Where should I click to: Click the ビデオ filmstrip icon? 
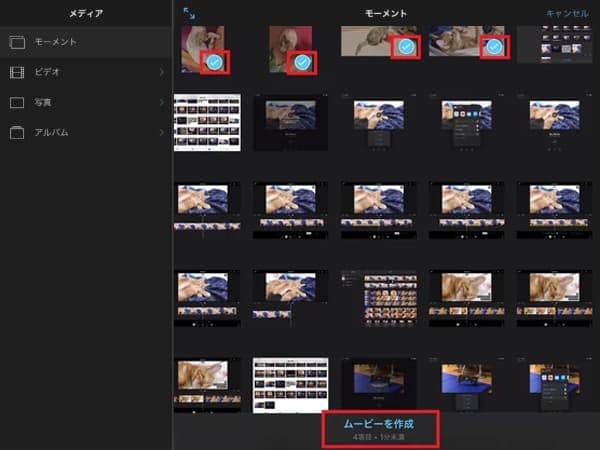(16, 72)
